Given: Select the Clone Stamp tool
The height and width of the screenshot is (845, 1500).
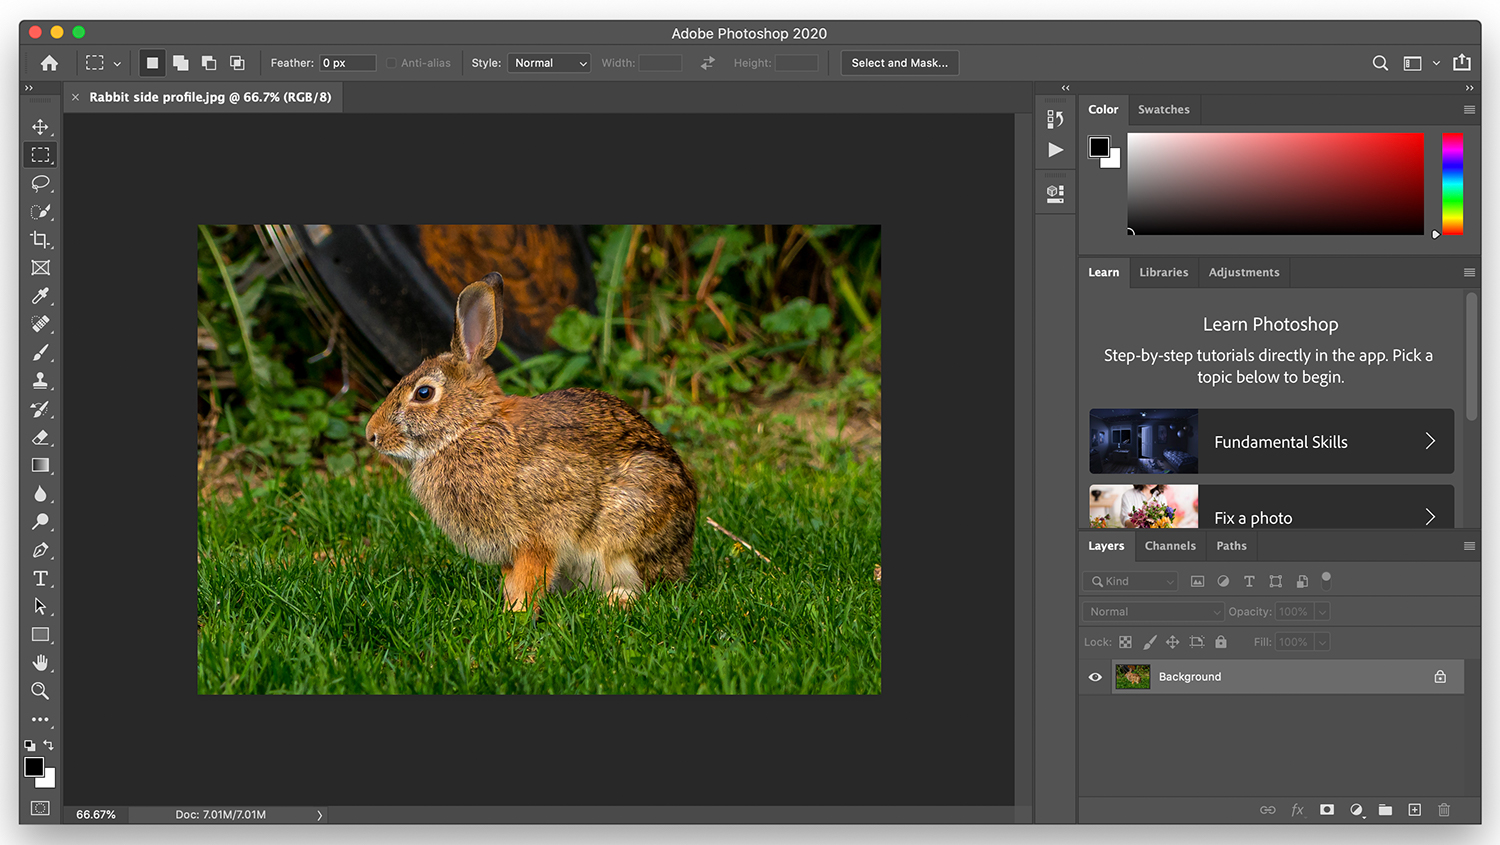Looking at the screenshot, I should (x=41, y=380).
